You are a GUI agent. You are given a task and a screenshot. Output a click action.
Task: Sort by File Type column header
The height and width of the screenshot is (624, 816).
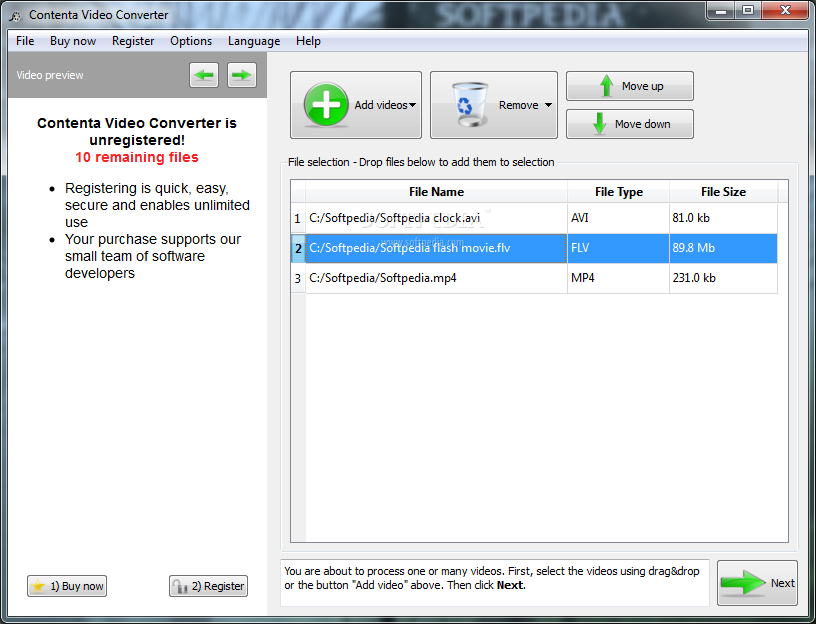tap(618, 192)
